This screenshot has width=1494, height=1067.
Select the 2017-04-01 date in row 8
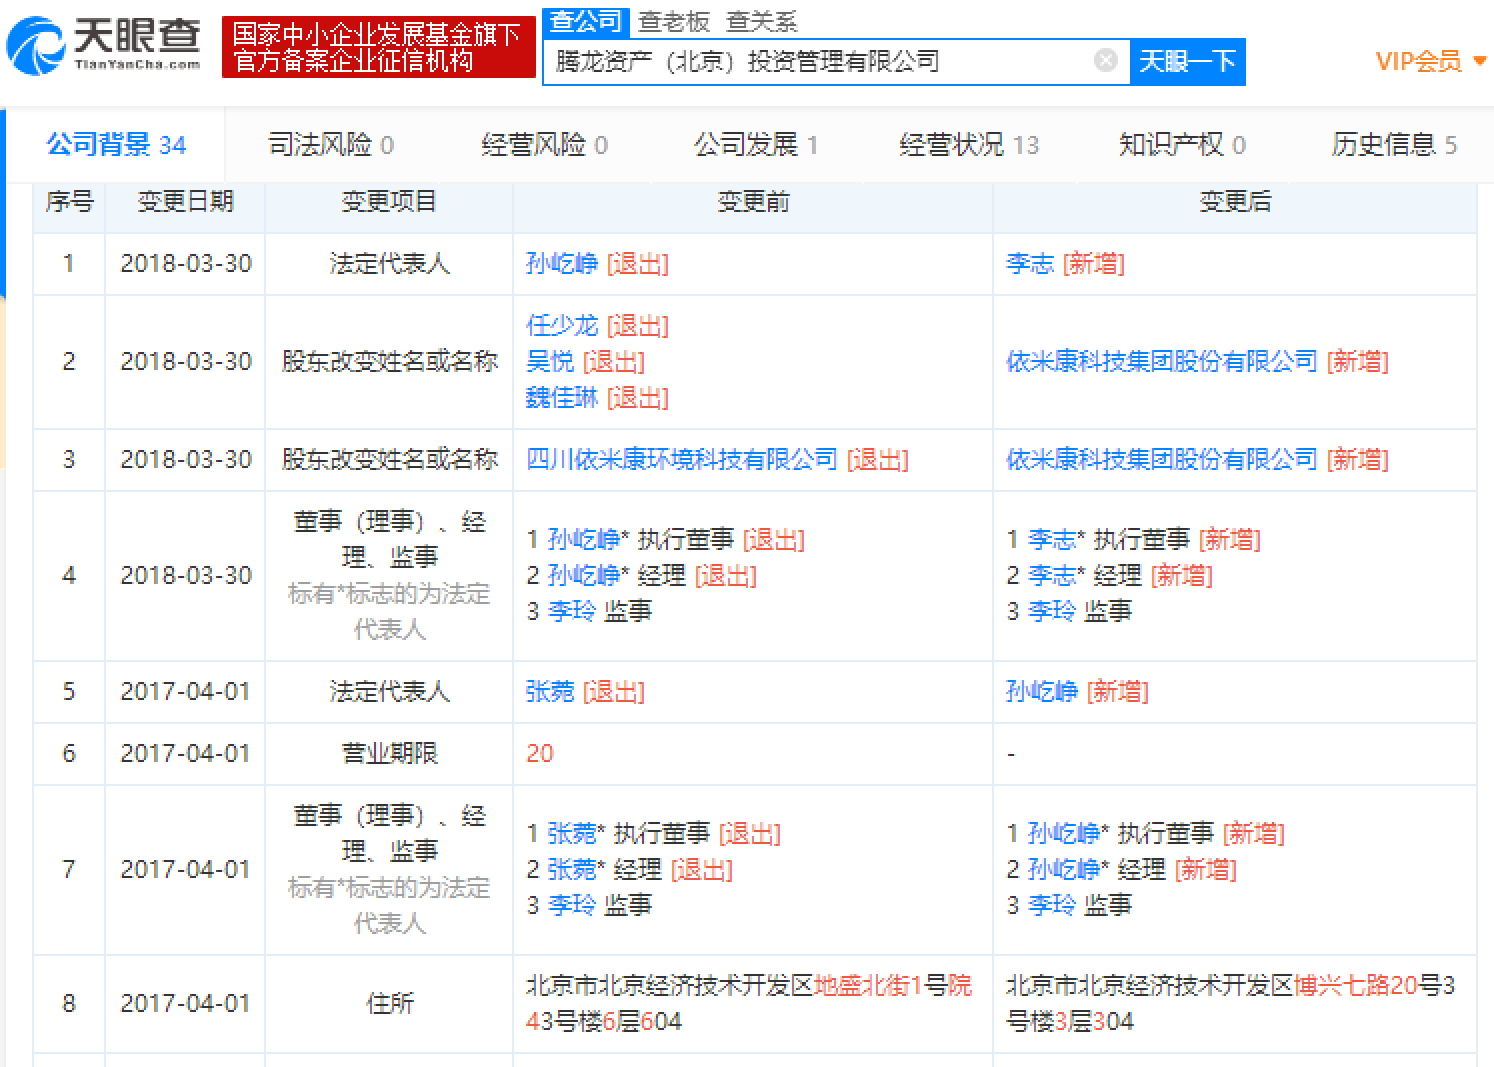(186, 1004)
